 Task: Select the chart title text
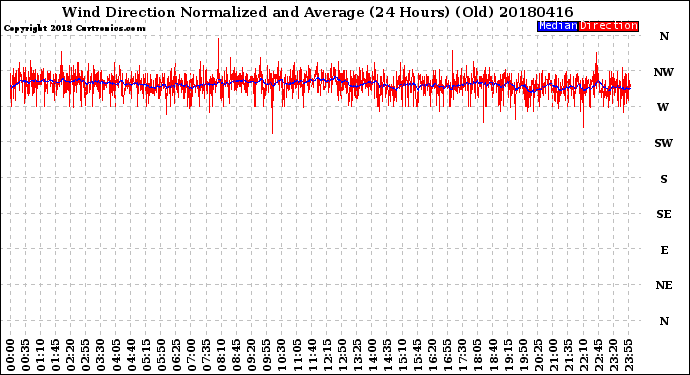[317, 12]
